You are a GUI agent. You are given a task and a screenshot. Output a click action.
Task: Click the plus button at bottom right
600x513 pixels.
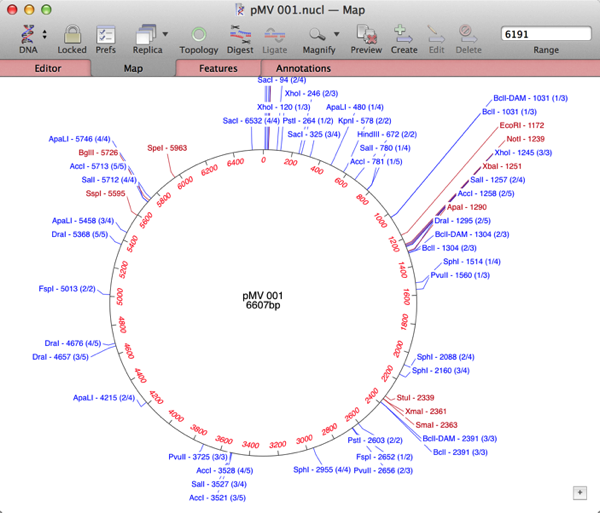coord(579,492)
